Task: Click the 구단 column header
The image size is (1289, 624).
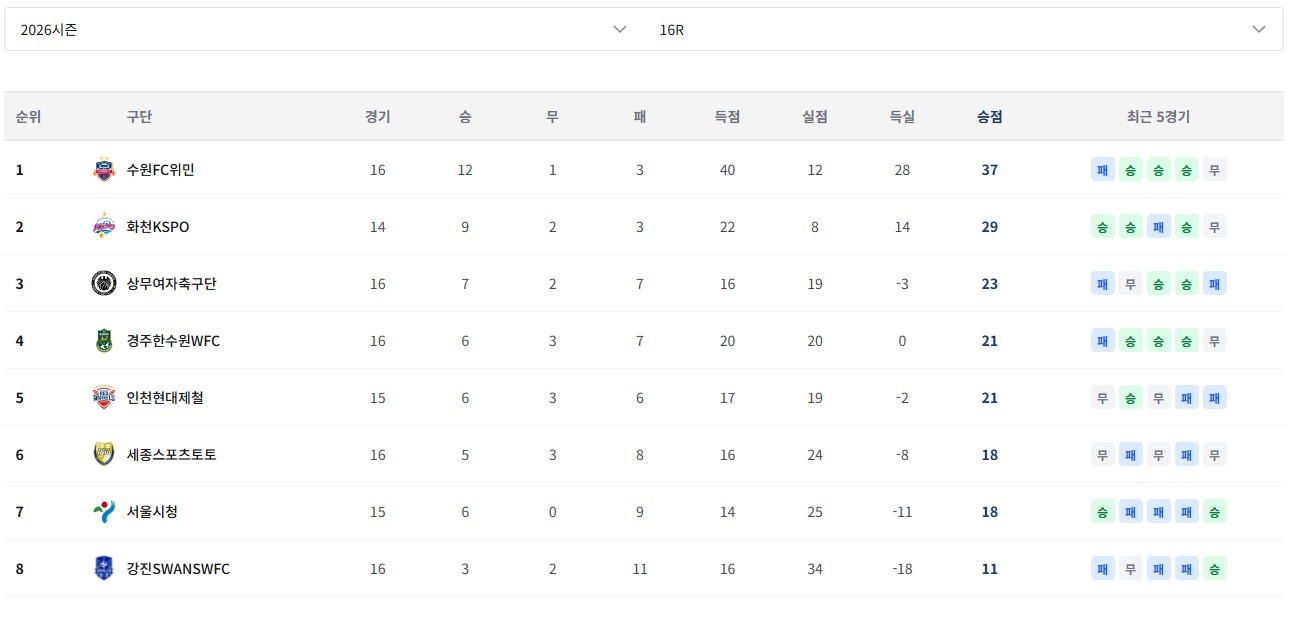Action: click(x=139, y=117)
